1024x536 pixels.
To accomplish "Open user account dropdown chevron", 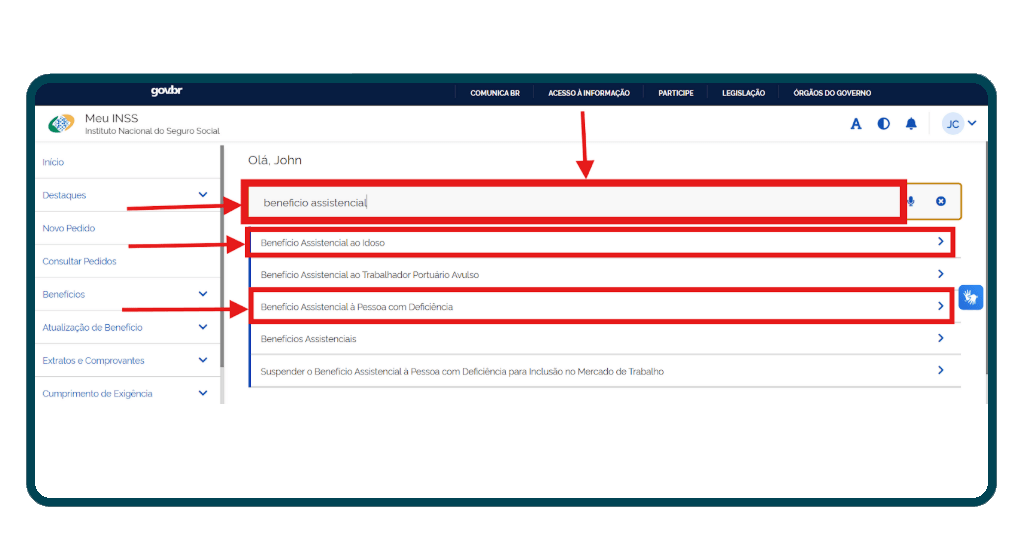I will coord(972,124).
